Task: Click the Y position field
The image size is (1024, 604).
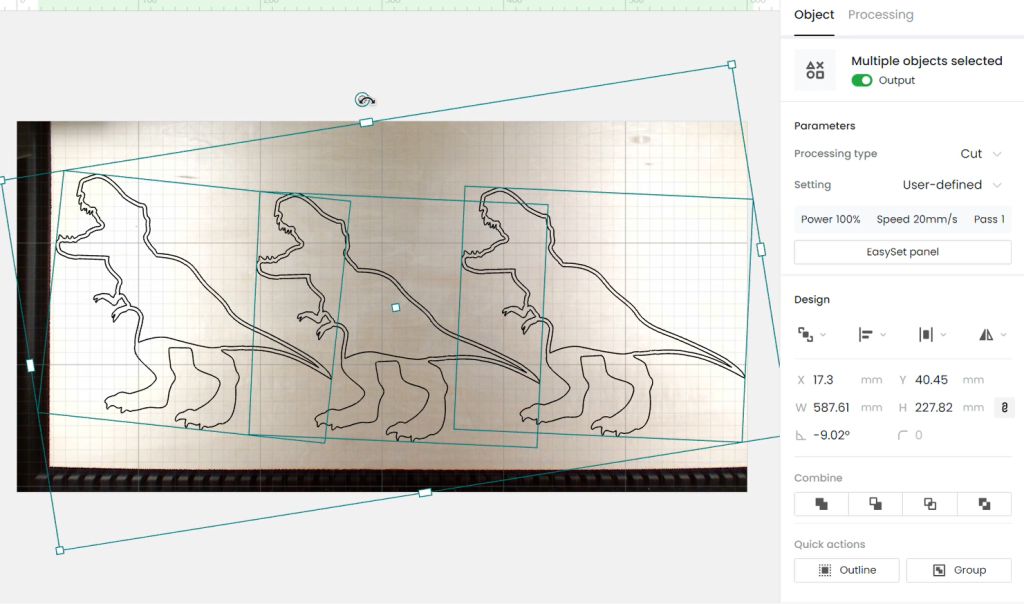Action: pos(940,380)
